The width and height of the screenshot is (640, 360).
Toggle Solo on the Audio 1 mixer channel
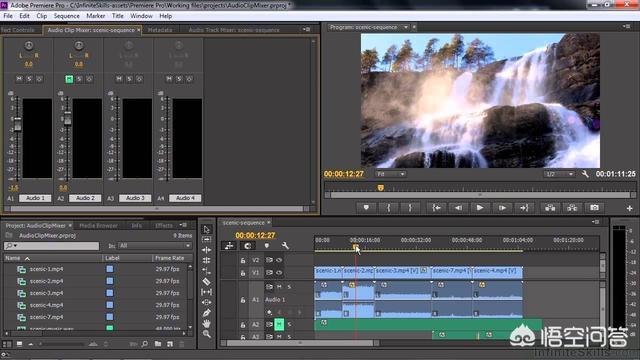click(x=29, y=79)
